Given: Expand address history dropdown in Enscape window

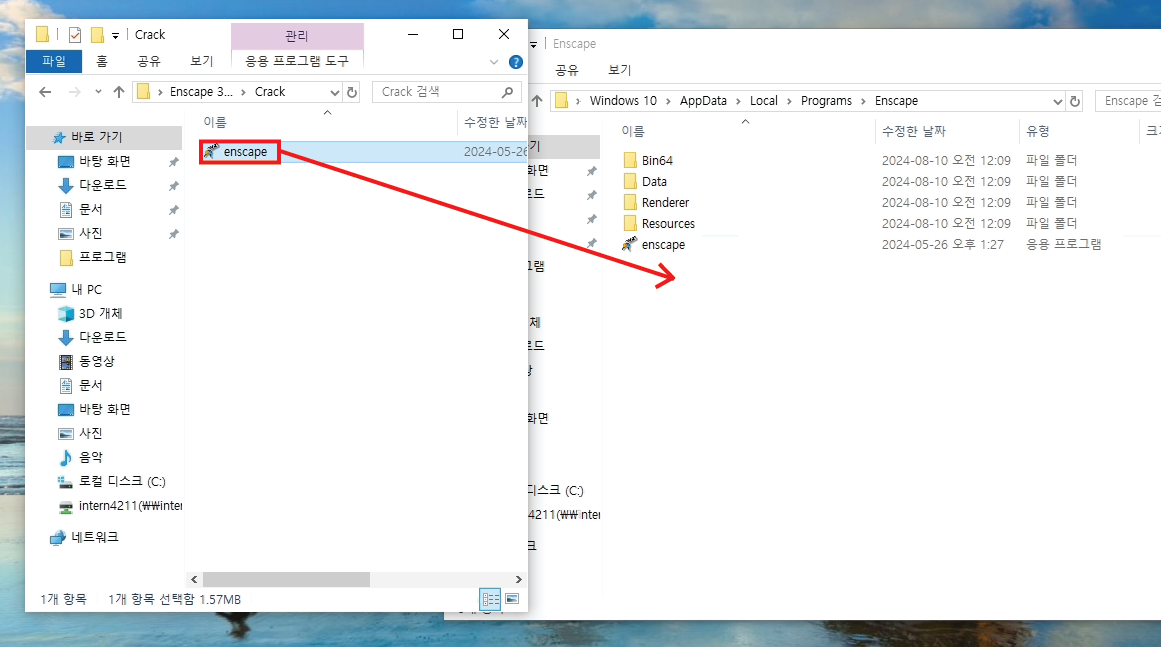Looking at the screenshot, I should [1057, 101].
